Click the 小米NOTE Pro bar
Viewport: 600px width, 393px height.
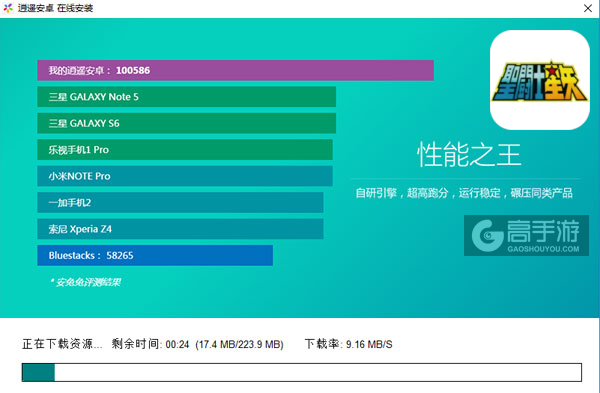pyautogui.click(x=185, y=176)
